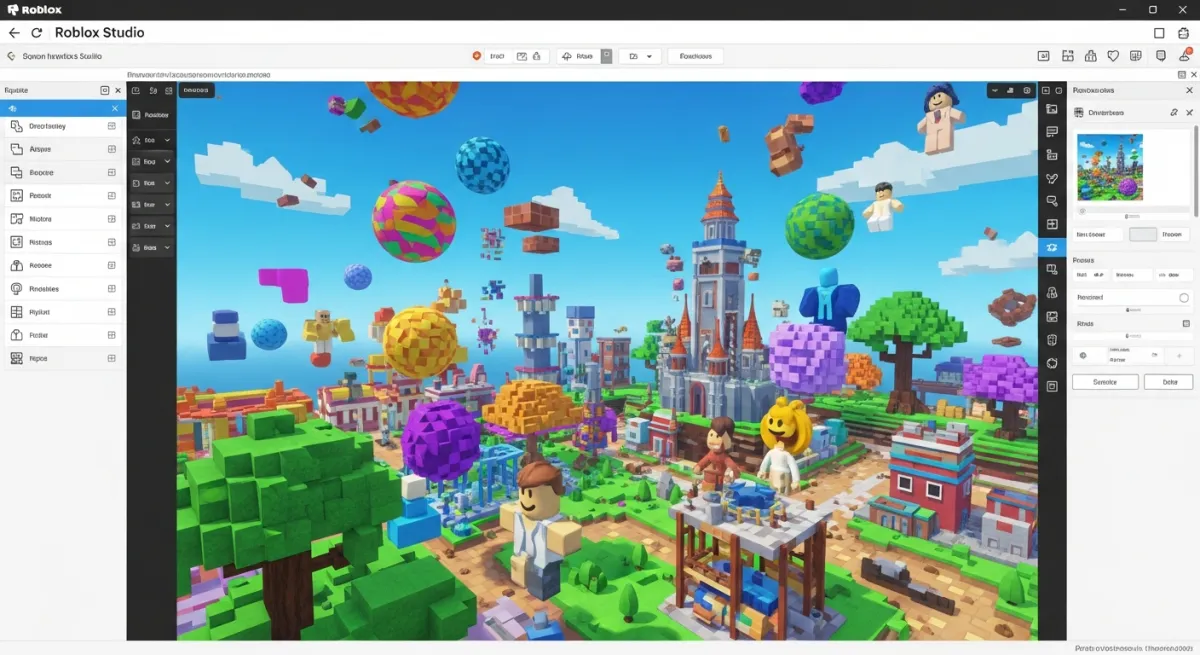Image resolution: width=1200 pixels, height=655 pixels.
Task: Select the top labeled item in dark toolbar
Action: pos(151,115)
